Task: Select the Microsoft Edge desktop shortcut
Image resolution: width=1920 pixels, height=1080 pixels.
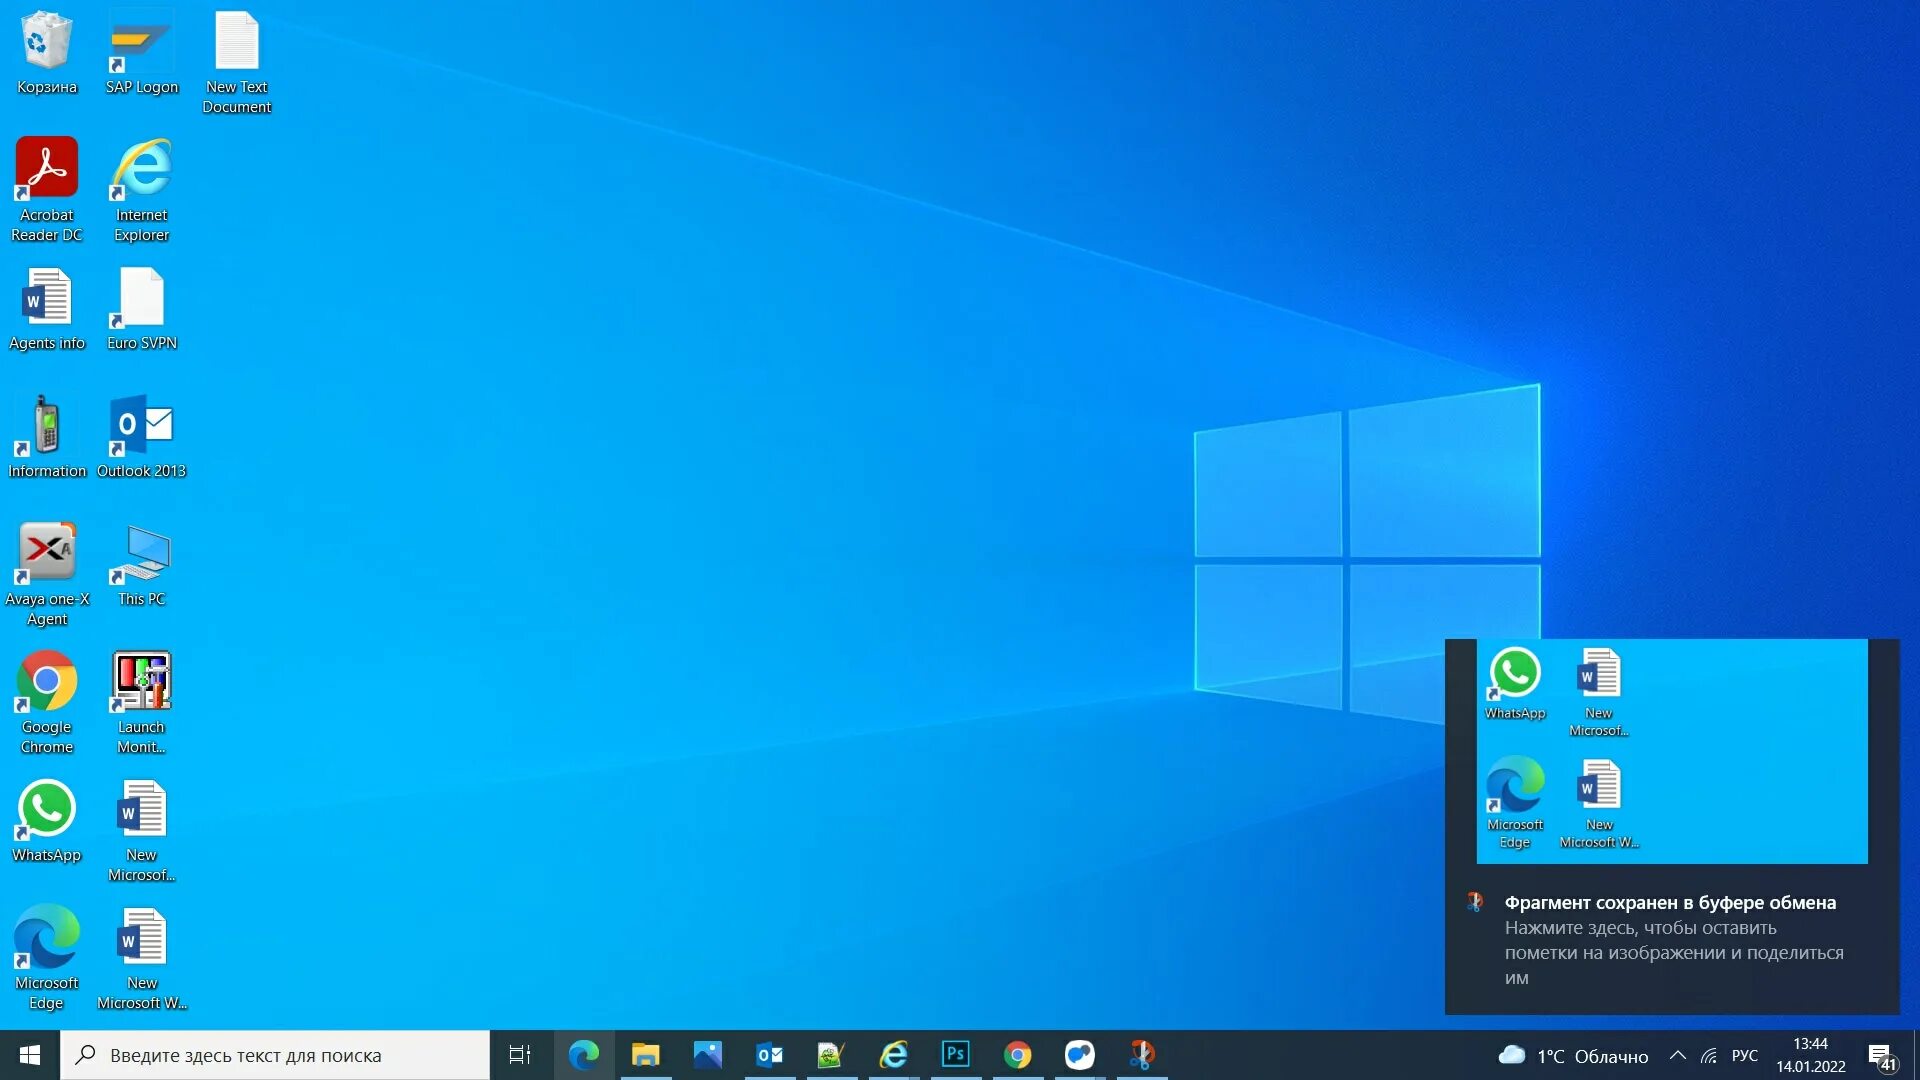Action: [46, 958]
